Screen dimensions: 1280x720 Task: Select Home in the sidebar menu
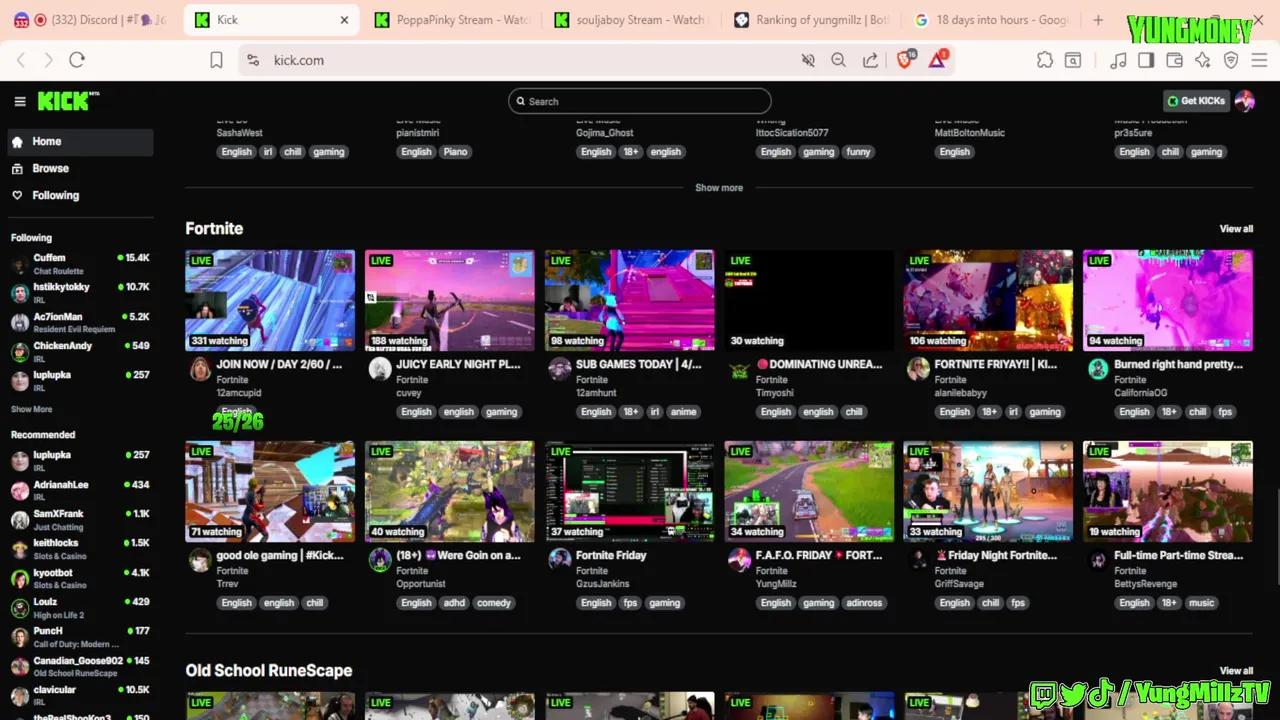[x=80, y=142]
